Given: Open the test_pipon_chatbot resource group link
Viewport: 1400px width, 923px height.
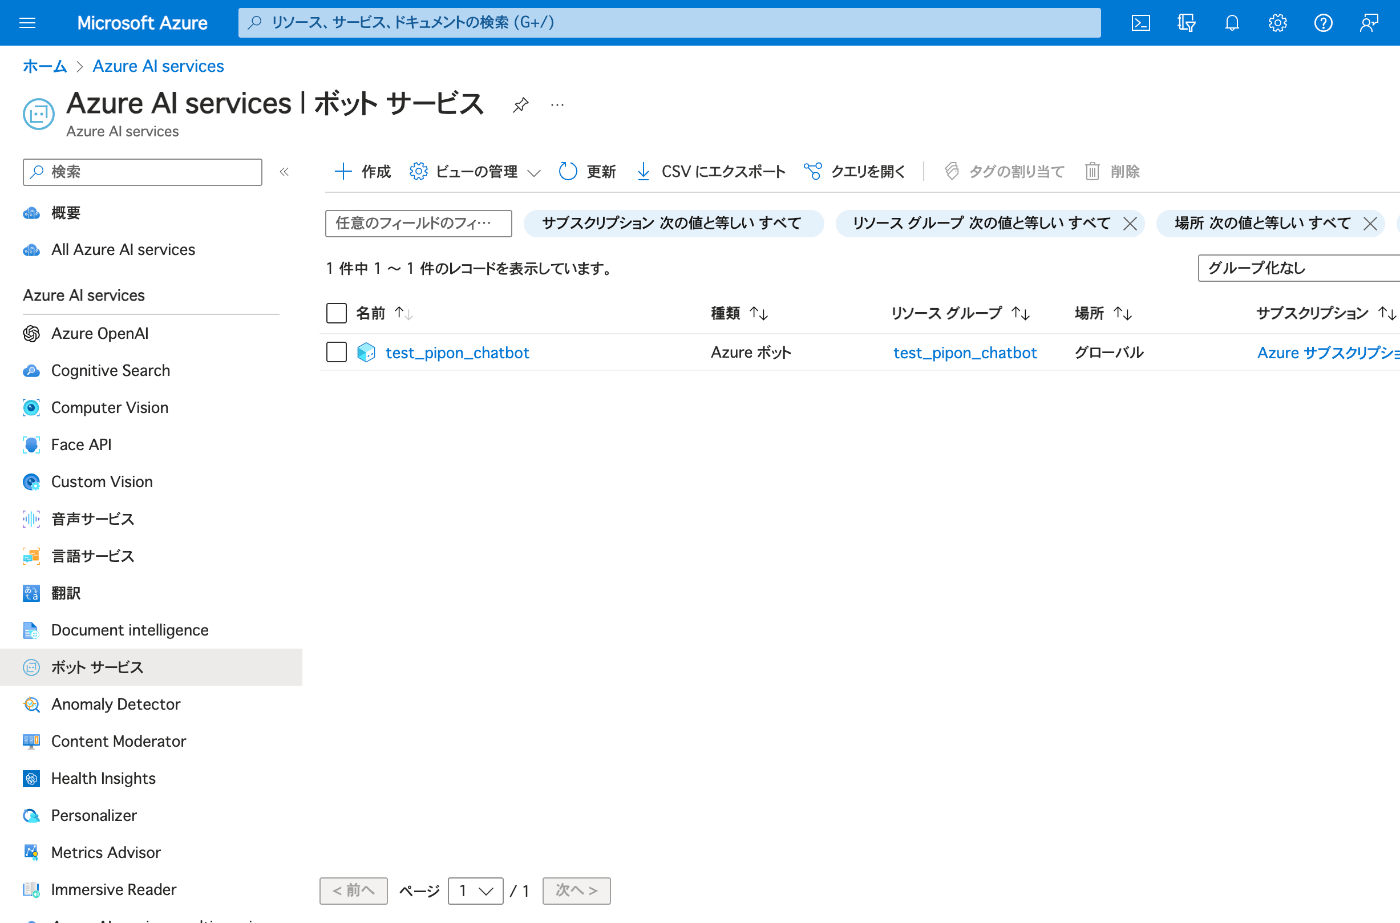Looking at the screenshot, I should (x=965, y=353).
